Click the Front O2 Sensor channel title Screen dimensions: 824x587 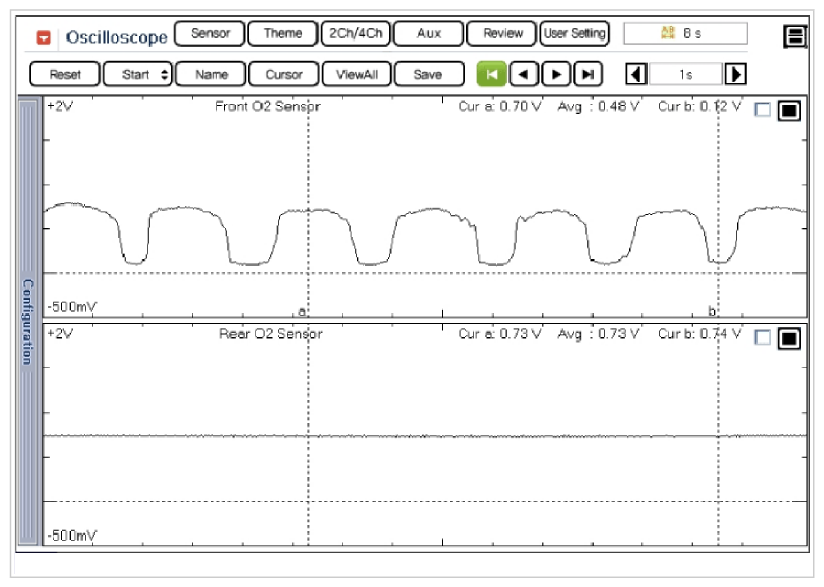coord(267,107)
